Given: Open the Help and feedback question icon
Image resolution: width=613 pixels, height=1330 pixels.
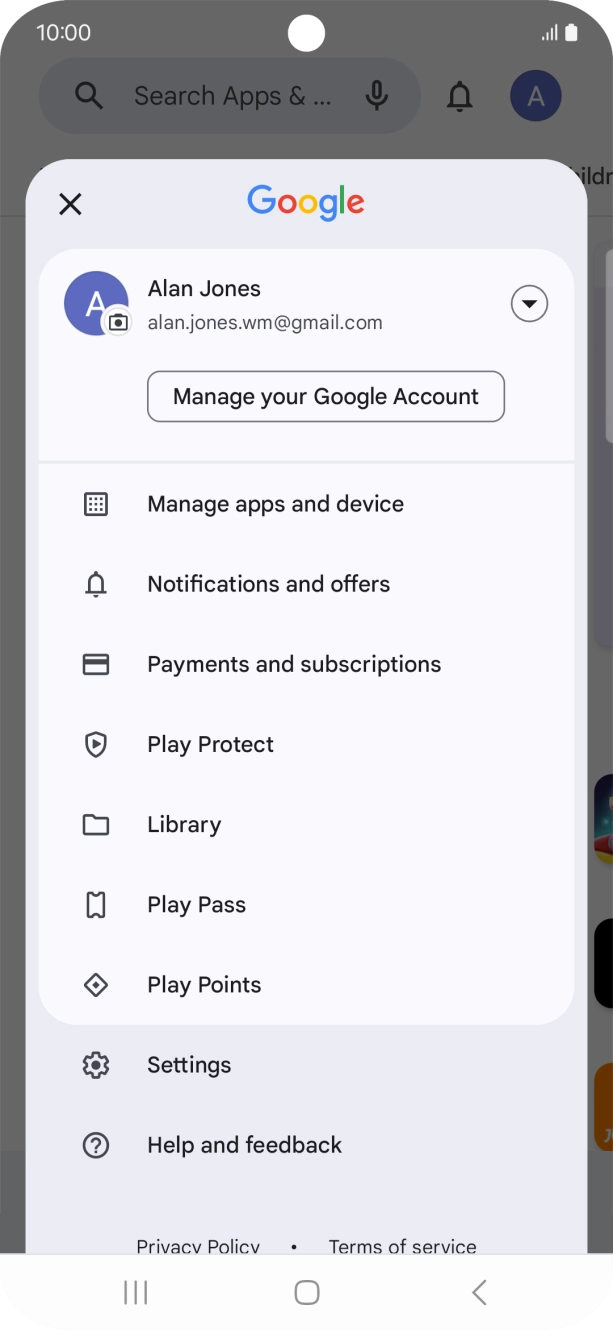Looking at the screenshot, I should coord(95,1145).
